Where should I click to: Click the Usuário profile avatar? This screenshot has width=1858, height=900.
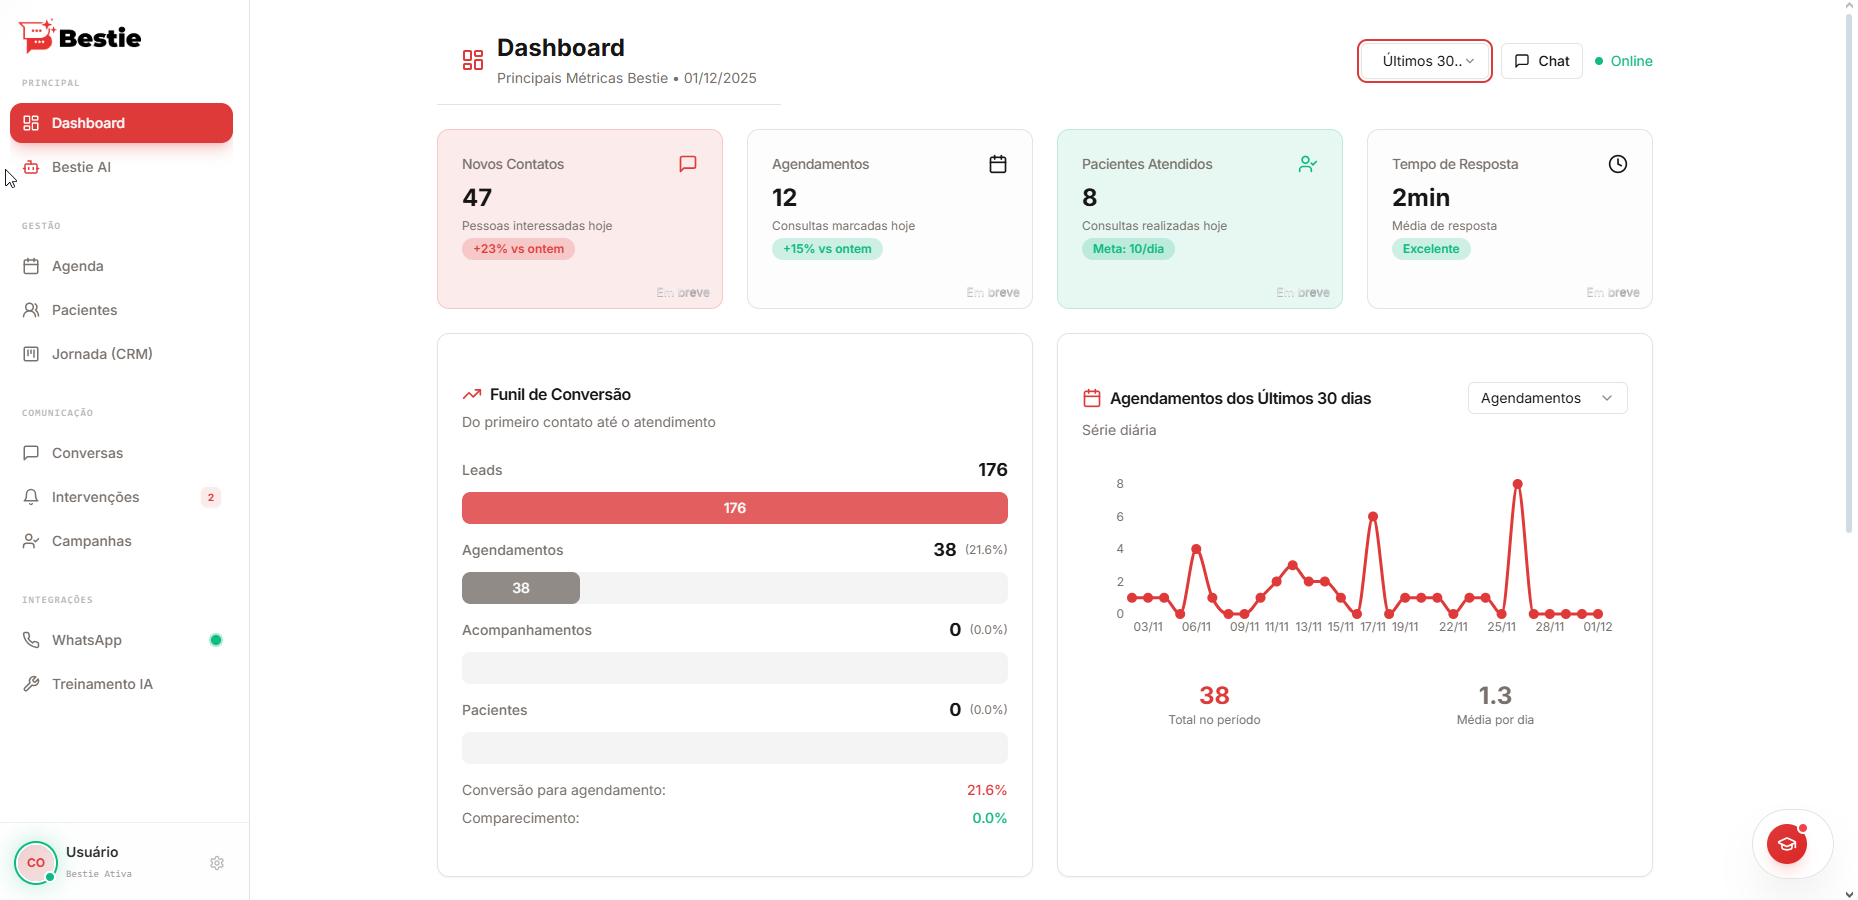tap(36, 862)
